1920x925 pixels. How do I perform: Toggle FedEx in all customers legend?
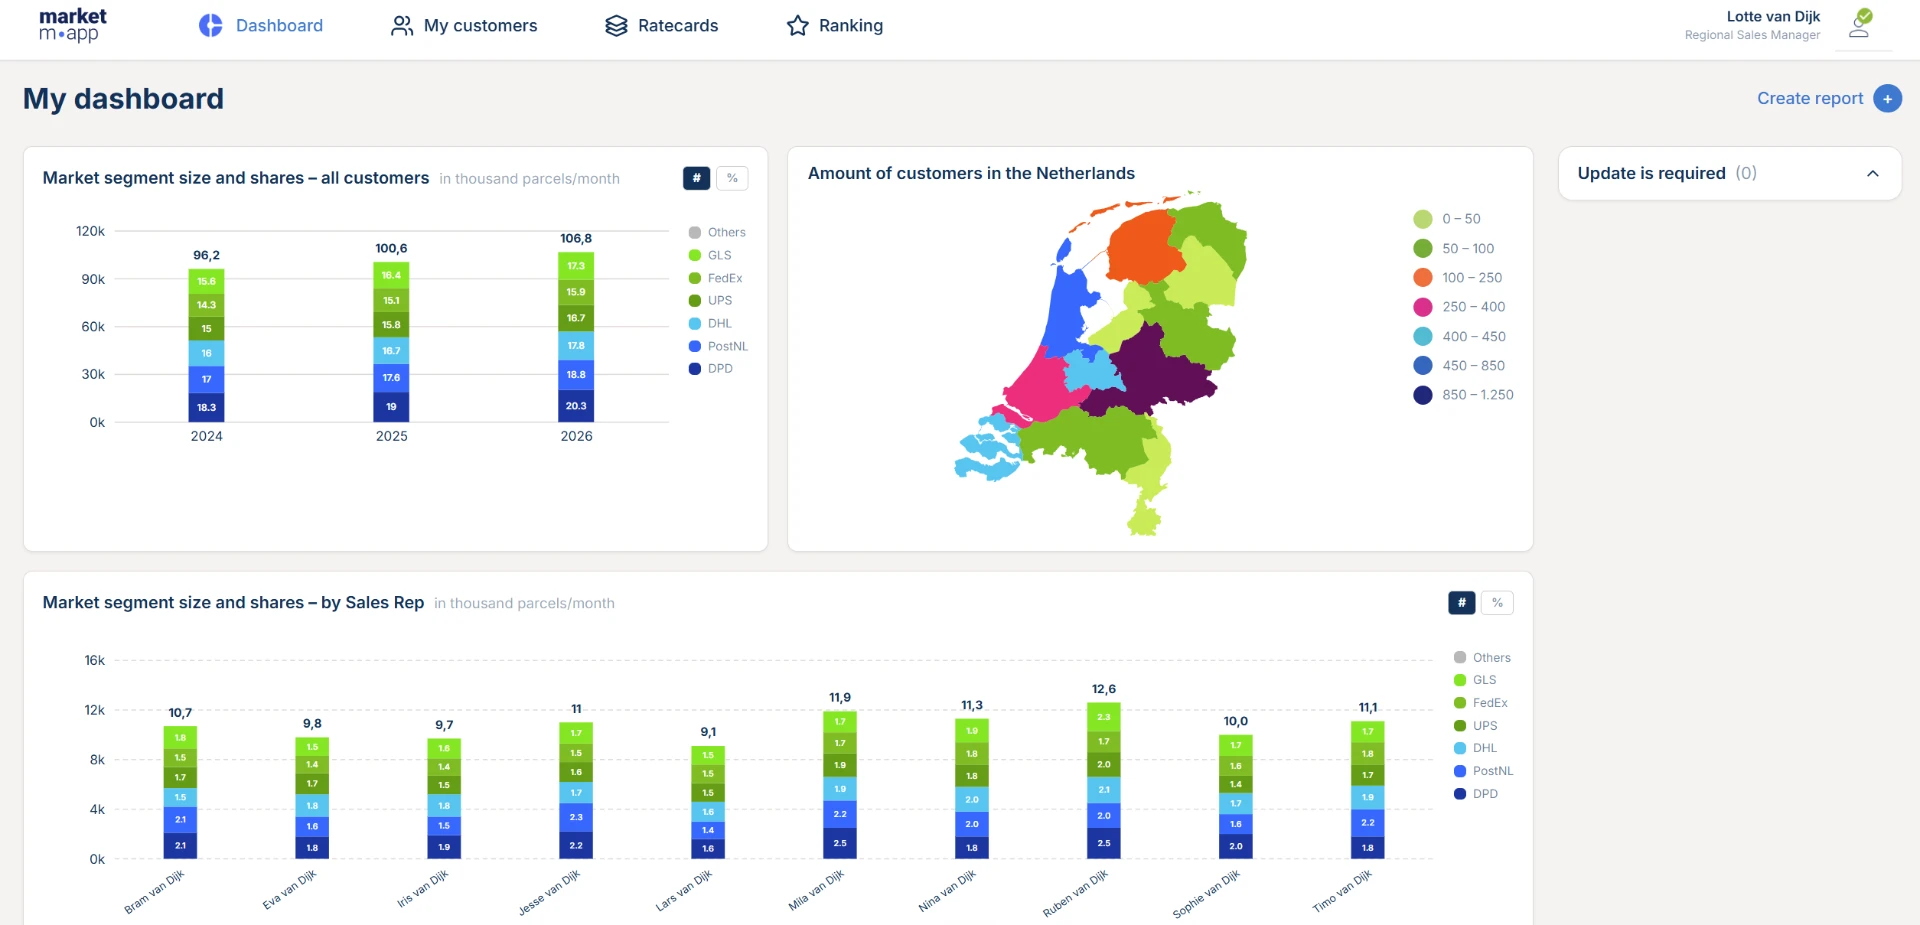715,278
